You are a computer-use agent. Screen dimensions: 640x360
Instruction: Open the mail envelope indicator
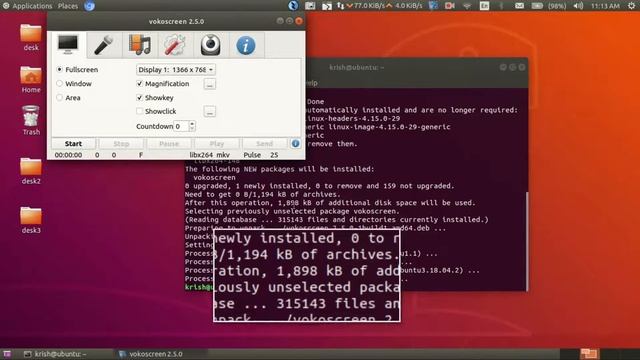click(x=519, y=6)
